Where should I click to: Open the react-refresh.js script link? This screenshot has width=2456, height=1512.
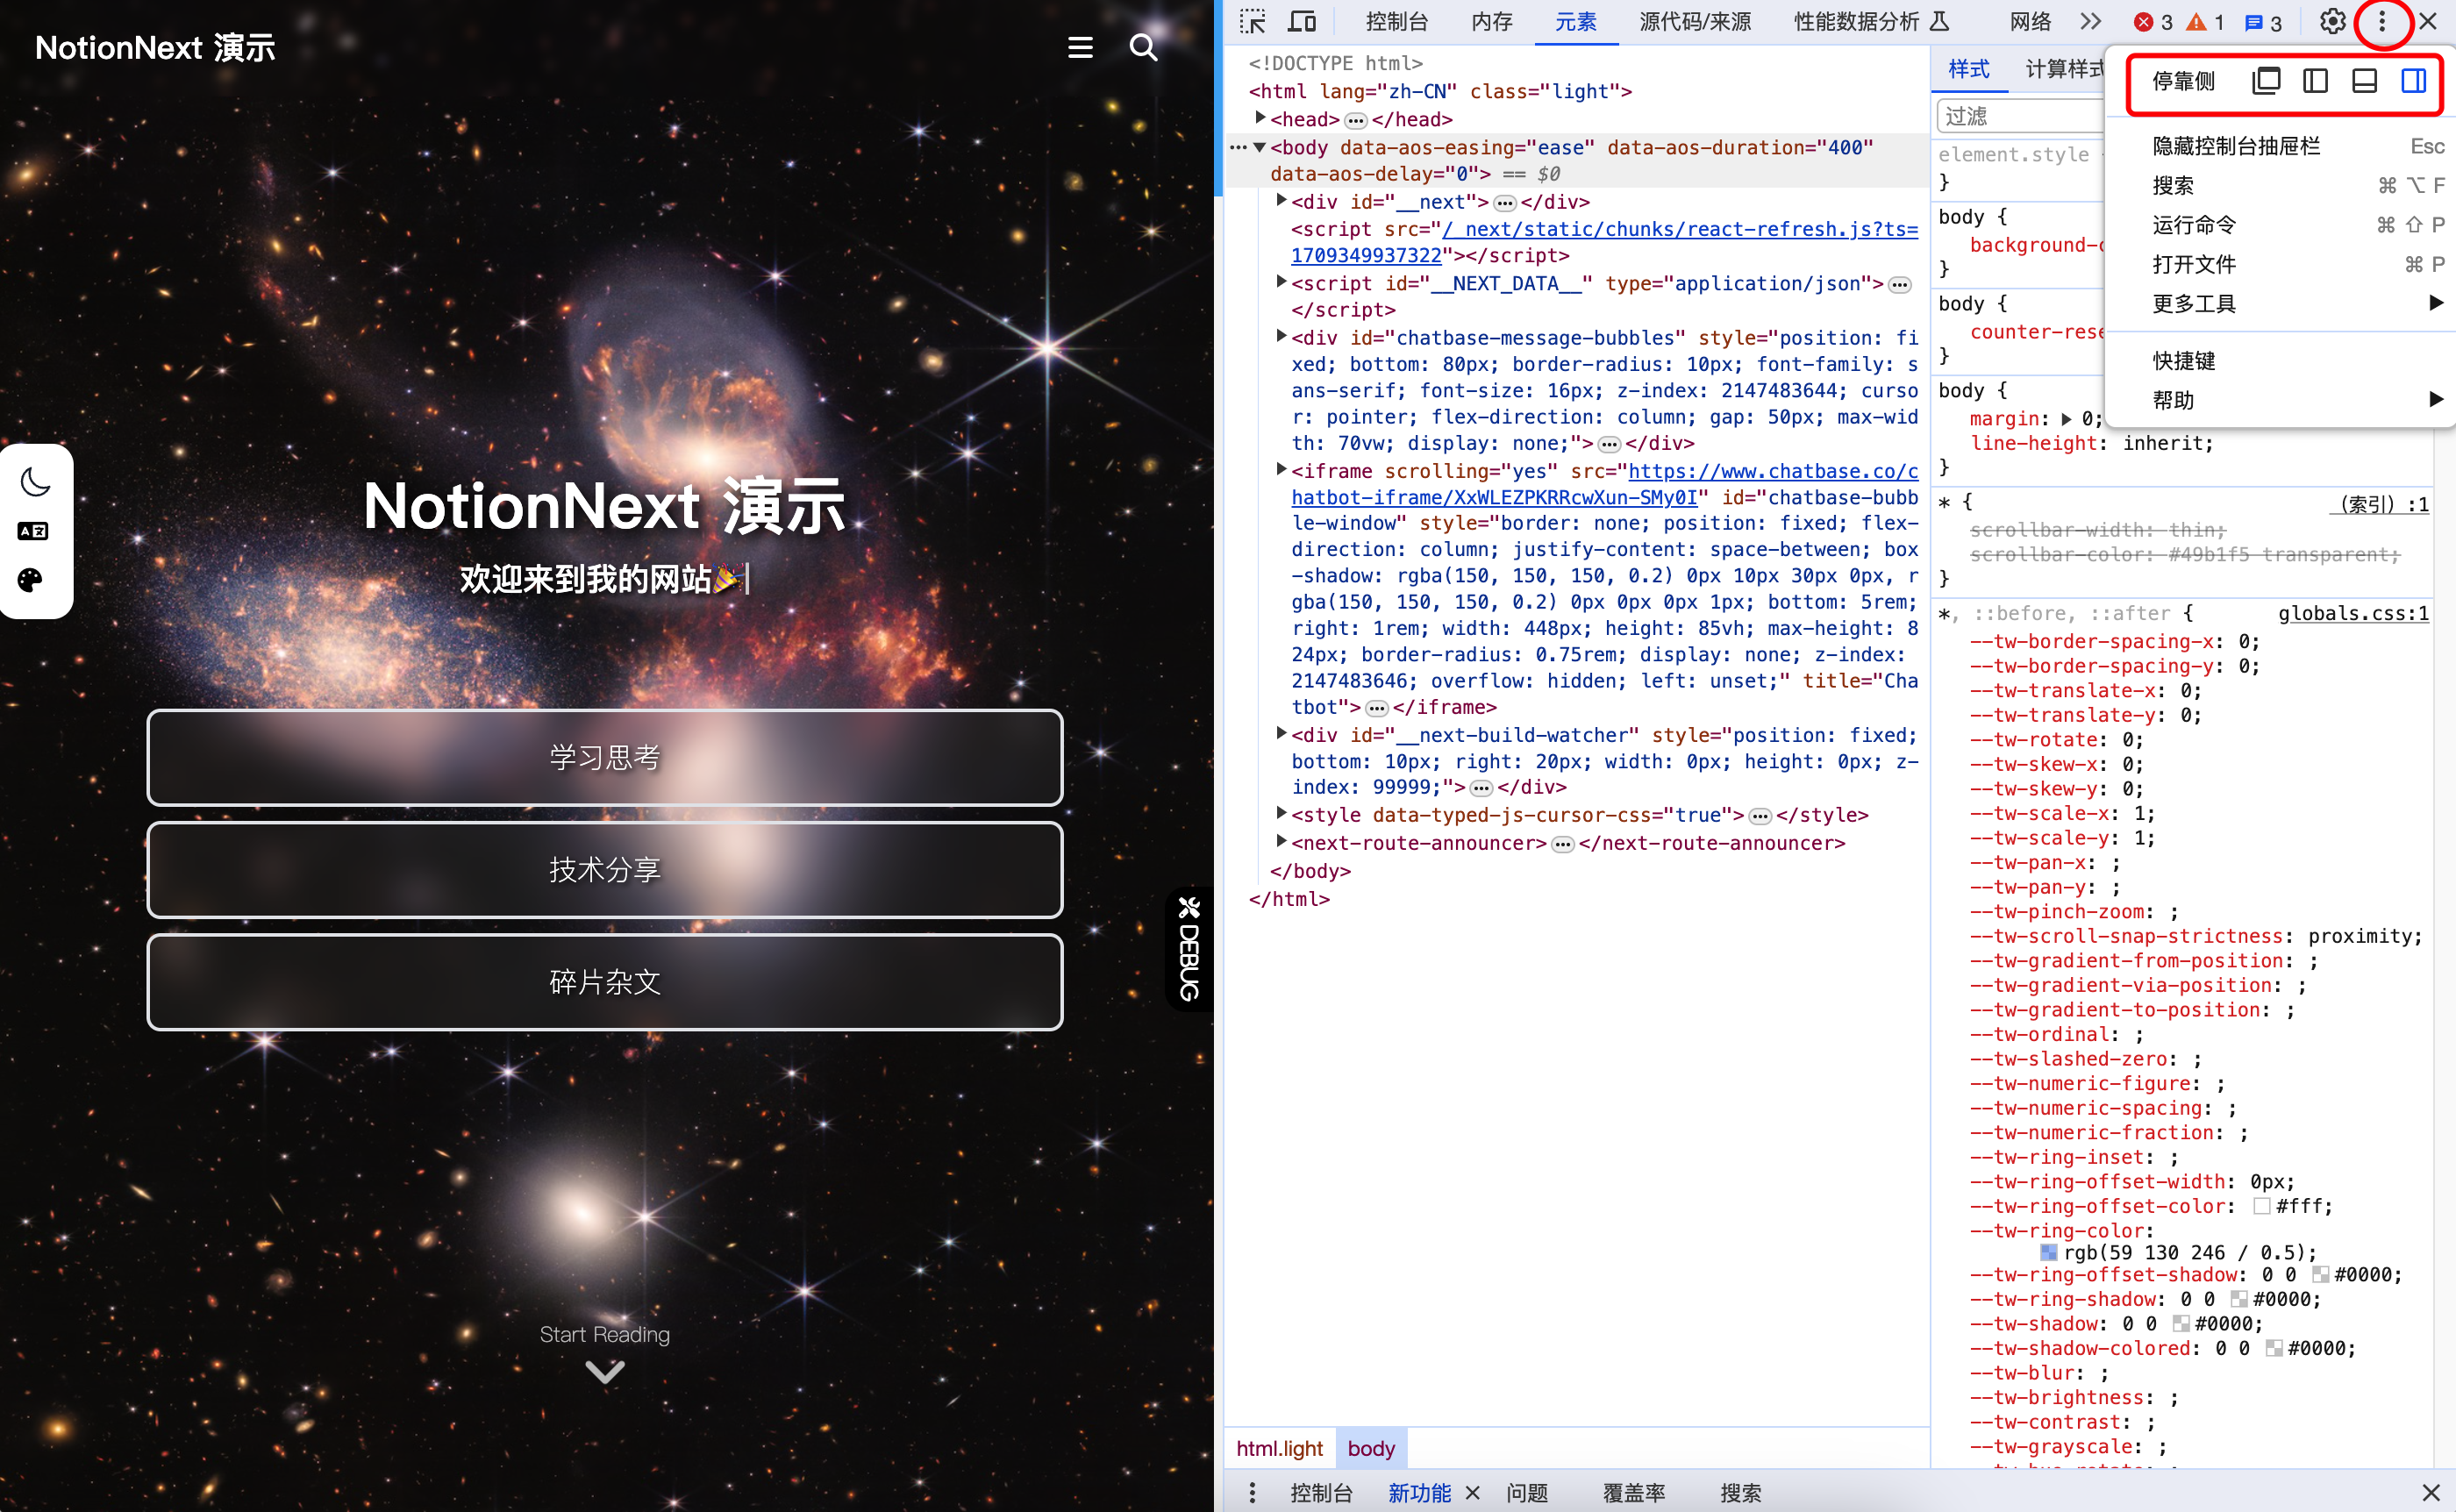(1605, 242)
